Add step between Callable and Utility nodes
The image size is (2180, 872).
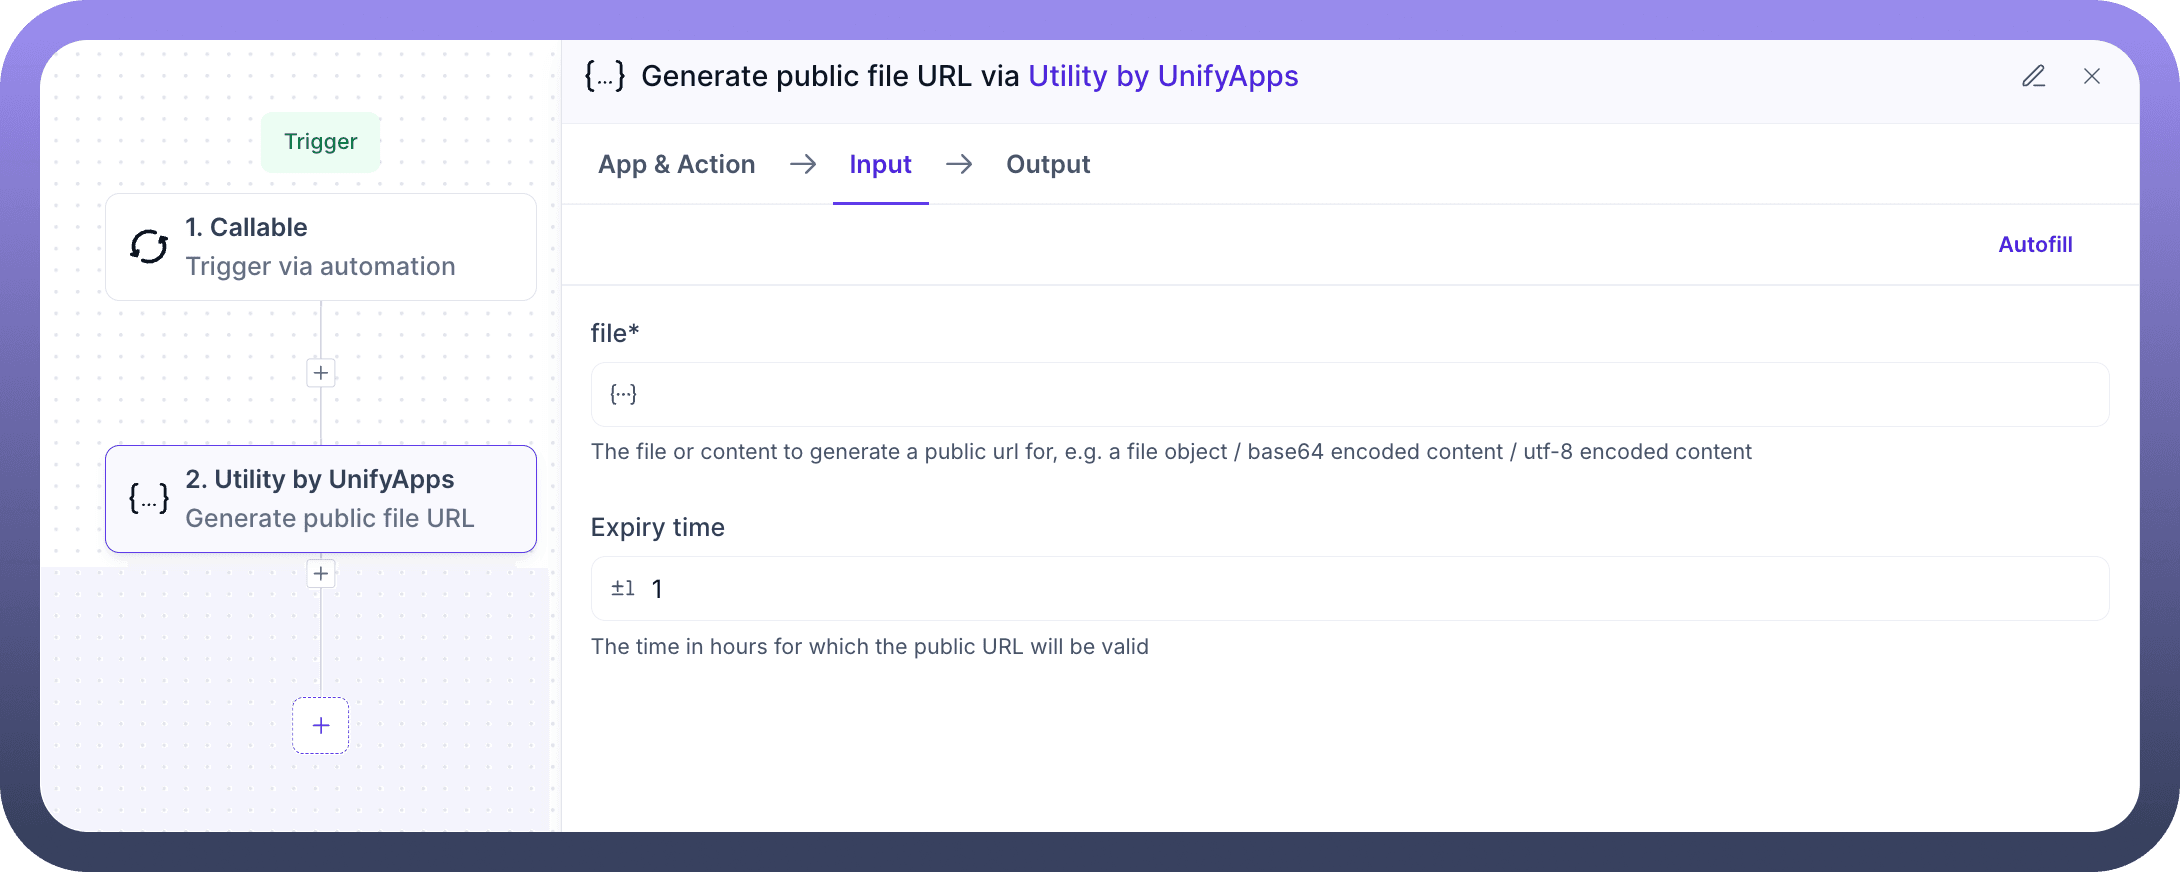(320, 373)
